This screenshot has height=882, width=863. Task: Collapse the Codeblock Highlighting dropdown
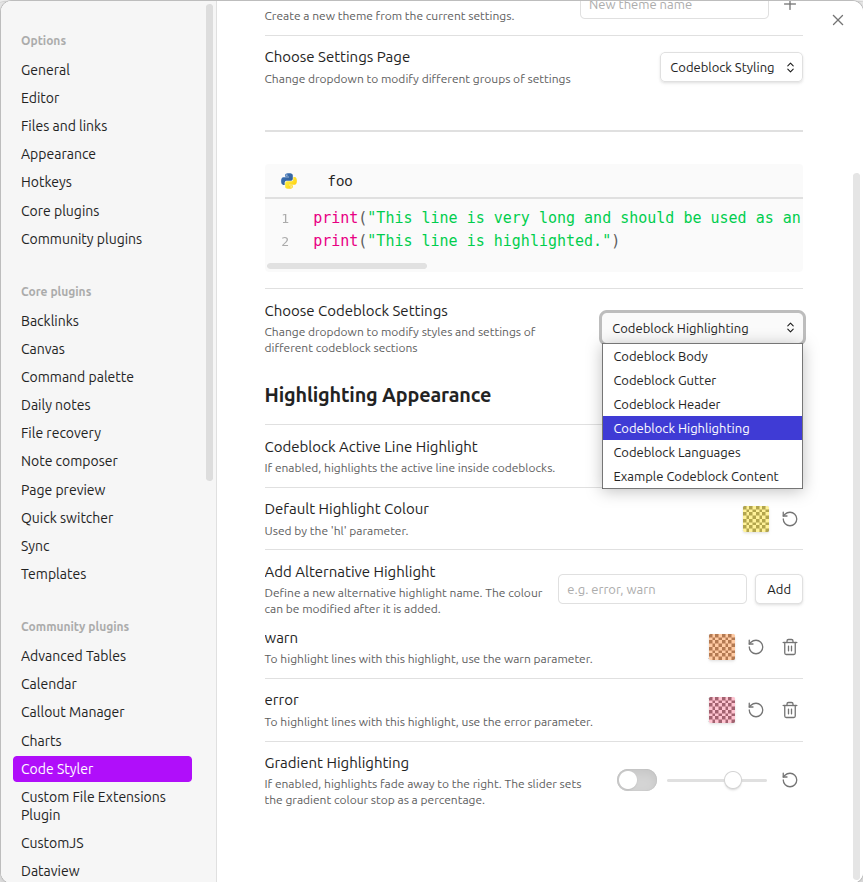click(702, 328)
